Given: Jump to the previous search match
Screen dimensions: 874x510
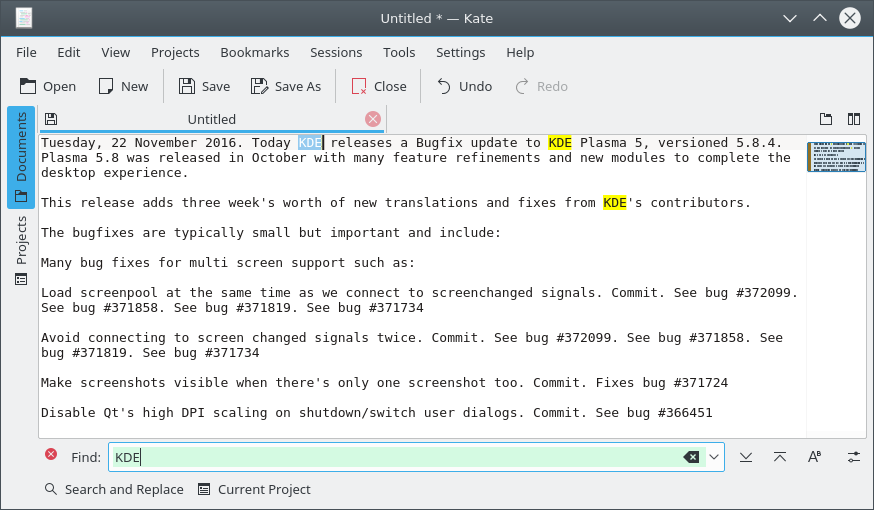Looking at the screenshot, I should coord(780,457).
